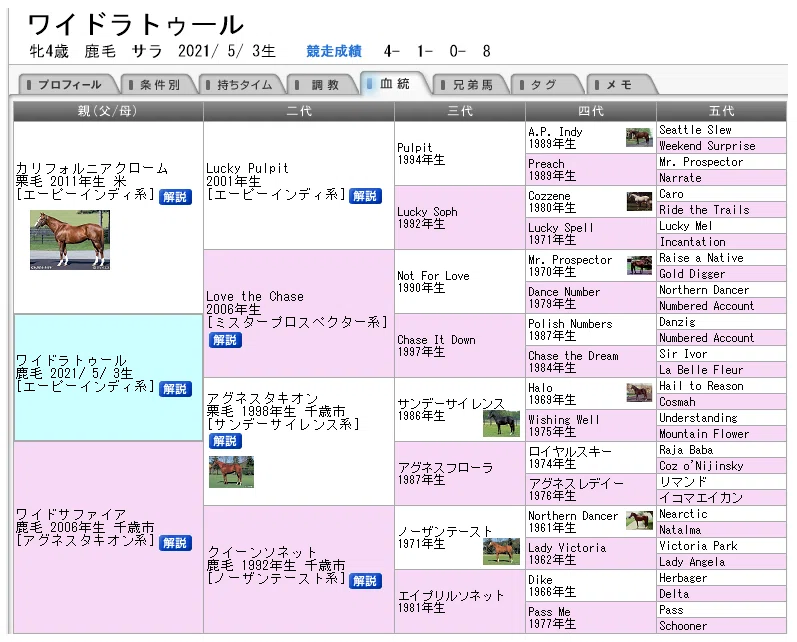Select Nearctic entry
The image size is (797, 642).
(x=721, y=514)
